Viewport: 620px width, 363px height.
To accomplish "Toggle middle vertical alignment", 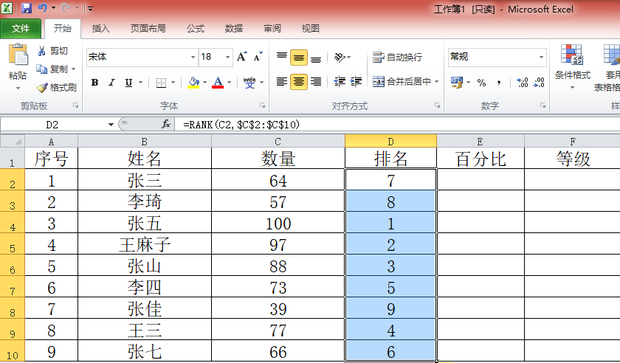I will pyautogui.click(x=299, y=58).
